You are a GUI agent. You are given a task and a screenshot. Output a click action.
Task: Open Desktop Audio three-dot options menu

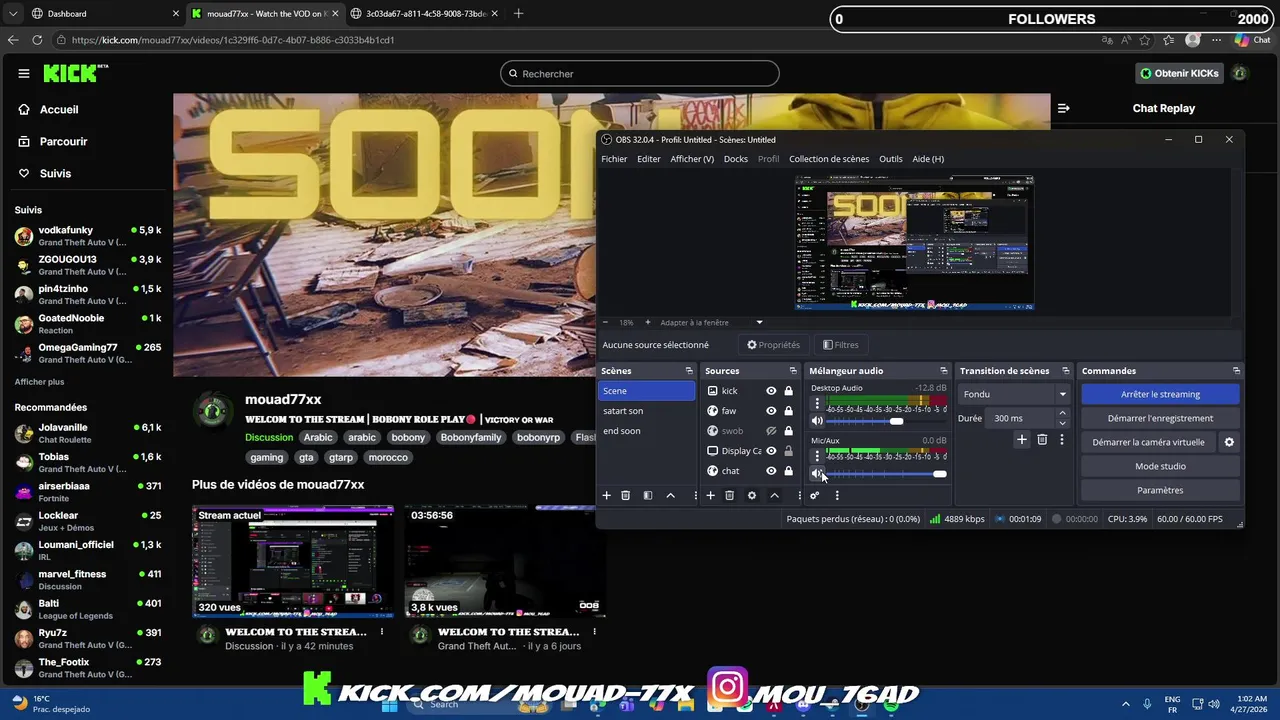817,404
